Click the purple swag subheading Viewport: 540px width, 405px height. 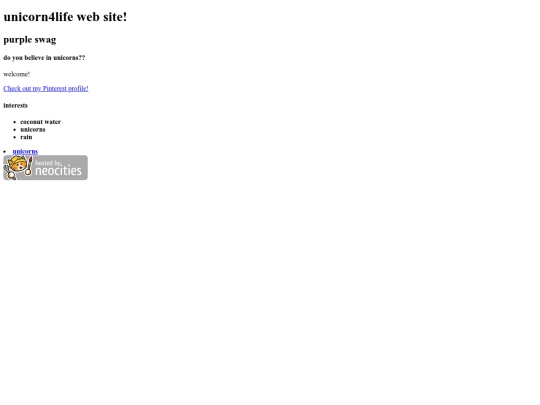click(x=30, y=40)
